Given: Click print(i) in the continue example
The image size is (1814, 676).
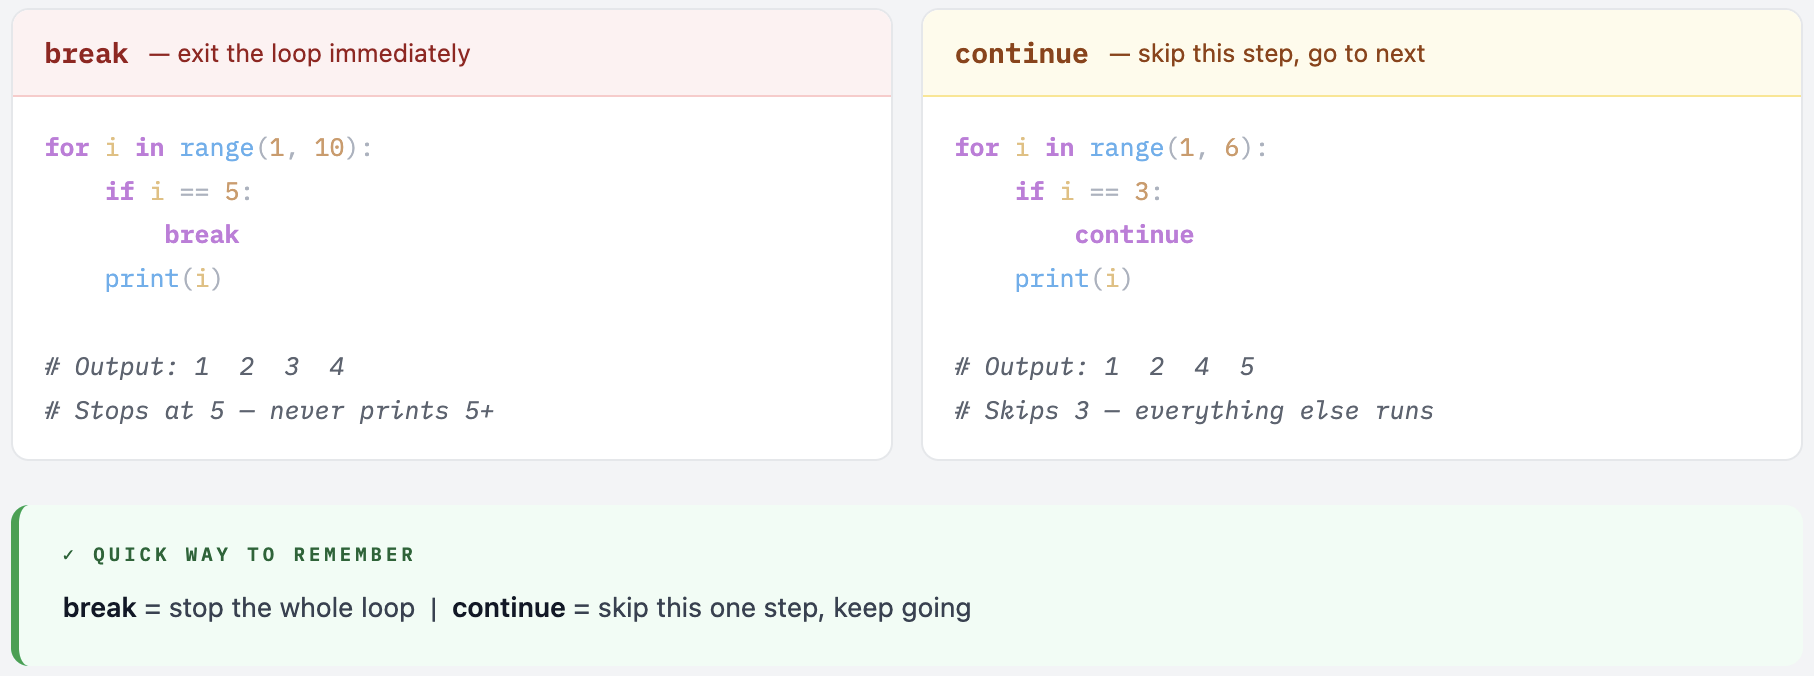Looking at the screenshot, I should (1073, 279).
